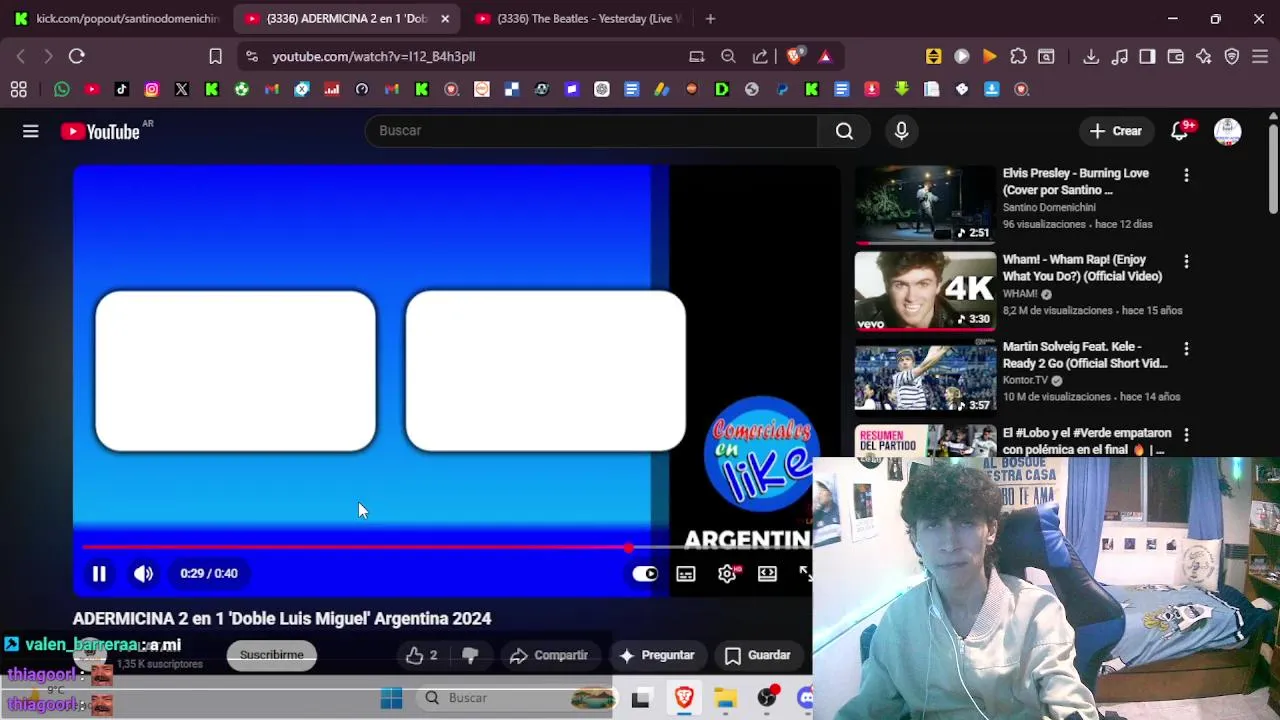Open browser downloads arrow icon
The image size is (1280, 720).
[1091, 56]
